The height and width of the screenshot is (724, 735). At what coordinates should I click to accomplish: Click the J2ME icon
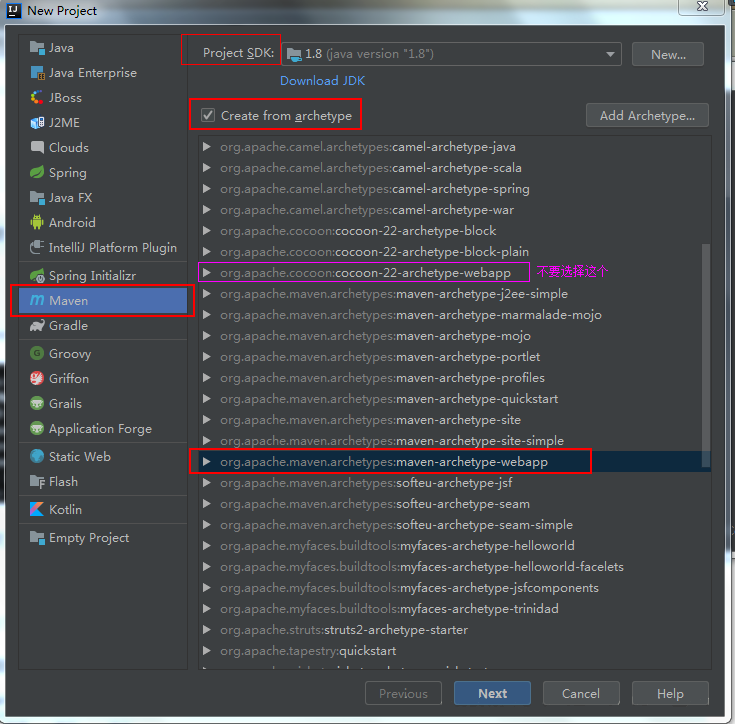pos(37,123)
